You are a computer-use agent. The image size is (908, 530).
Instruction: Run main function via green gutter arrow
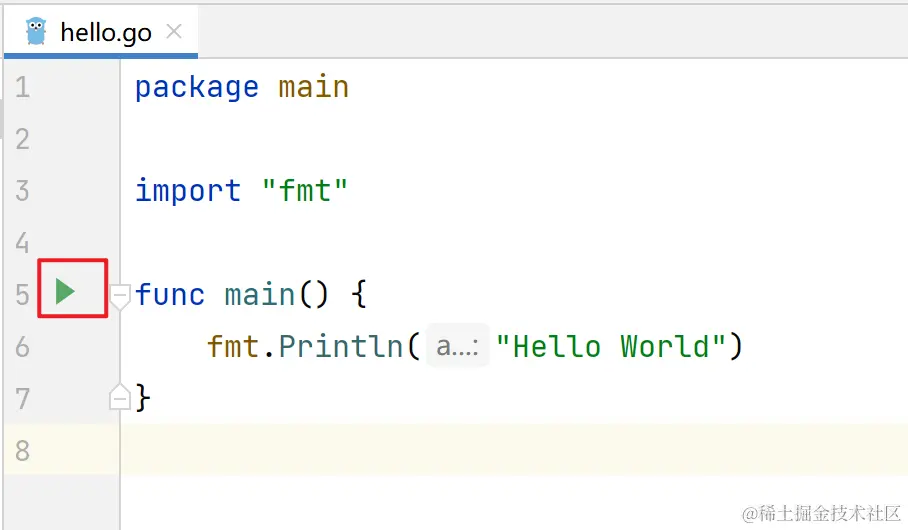pyautogui.click(x=65, y=291)
